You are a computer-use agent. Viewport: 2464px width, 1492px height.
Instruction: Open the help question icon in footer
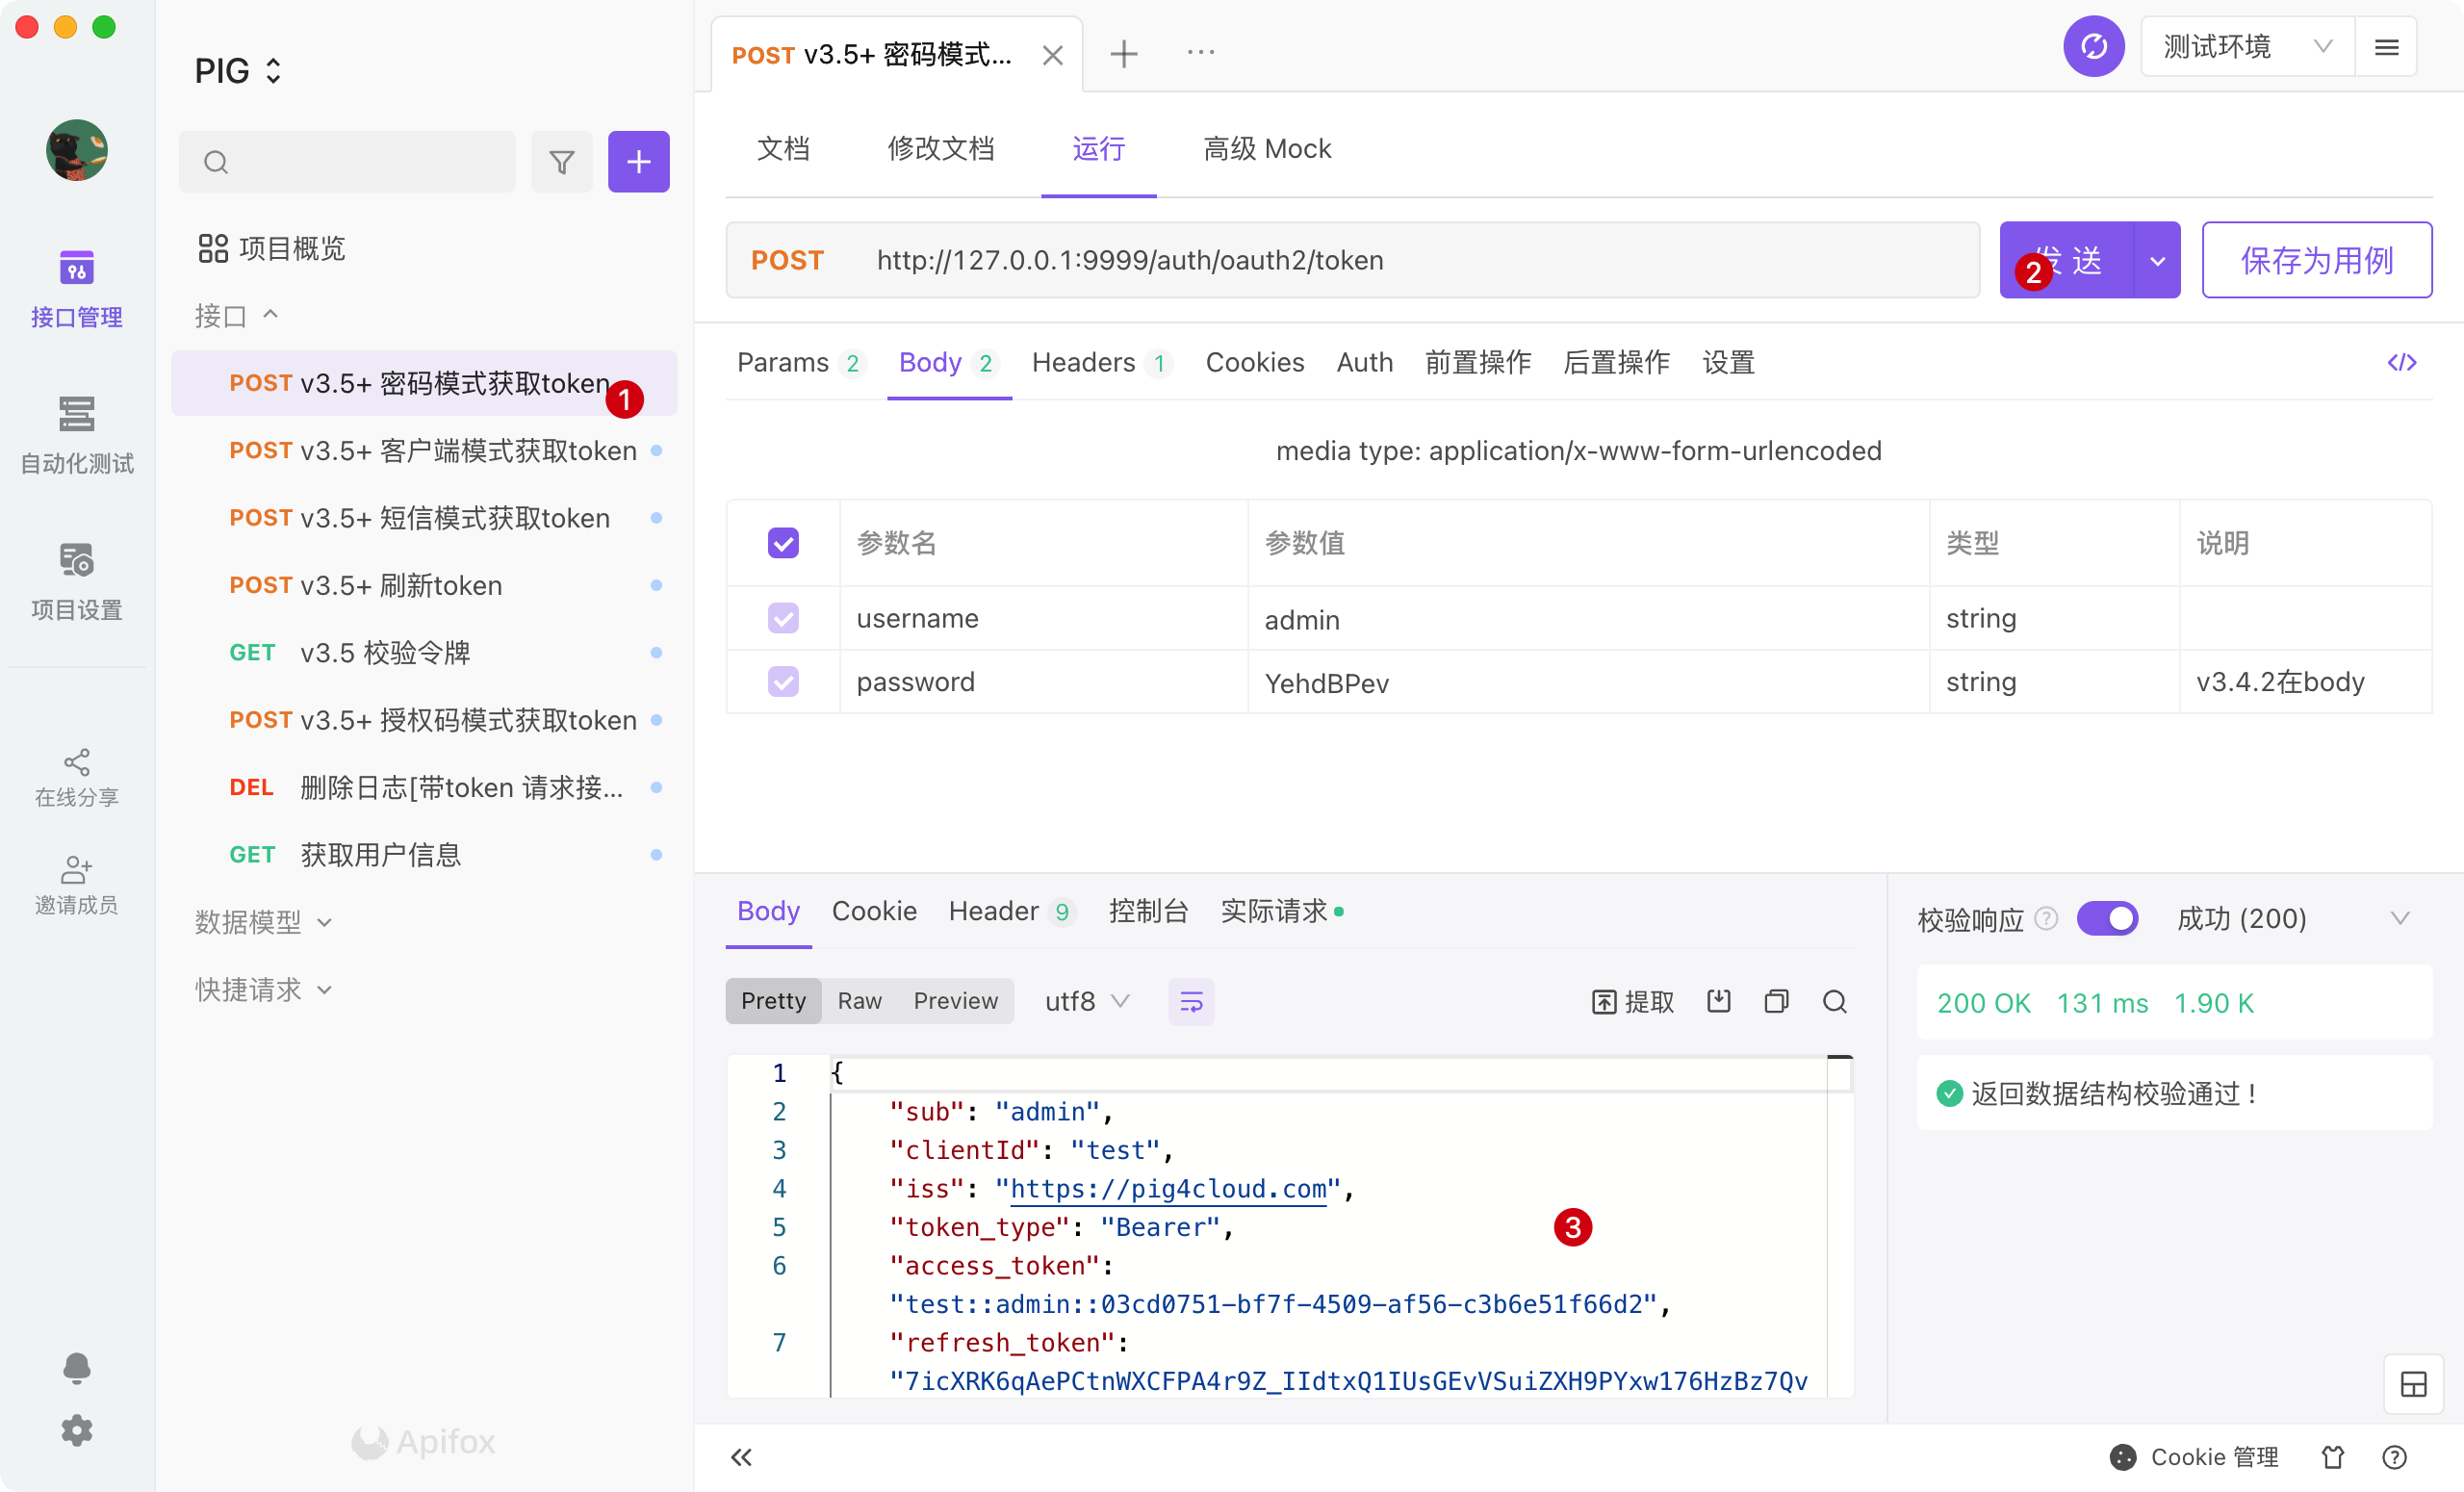(x=2394, y=1457)
